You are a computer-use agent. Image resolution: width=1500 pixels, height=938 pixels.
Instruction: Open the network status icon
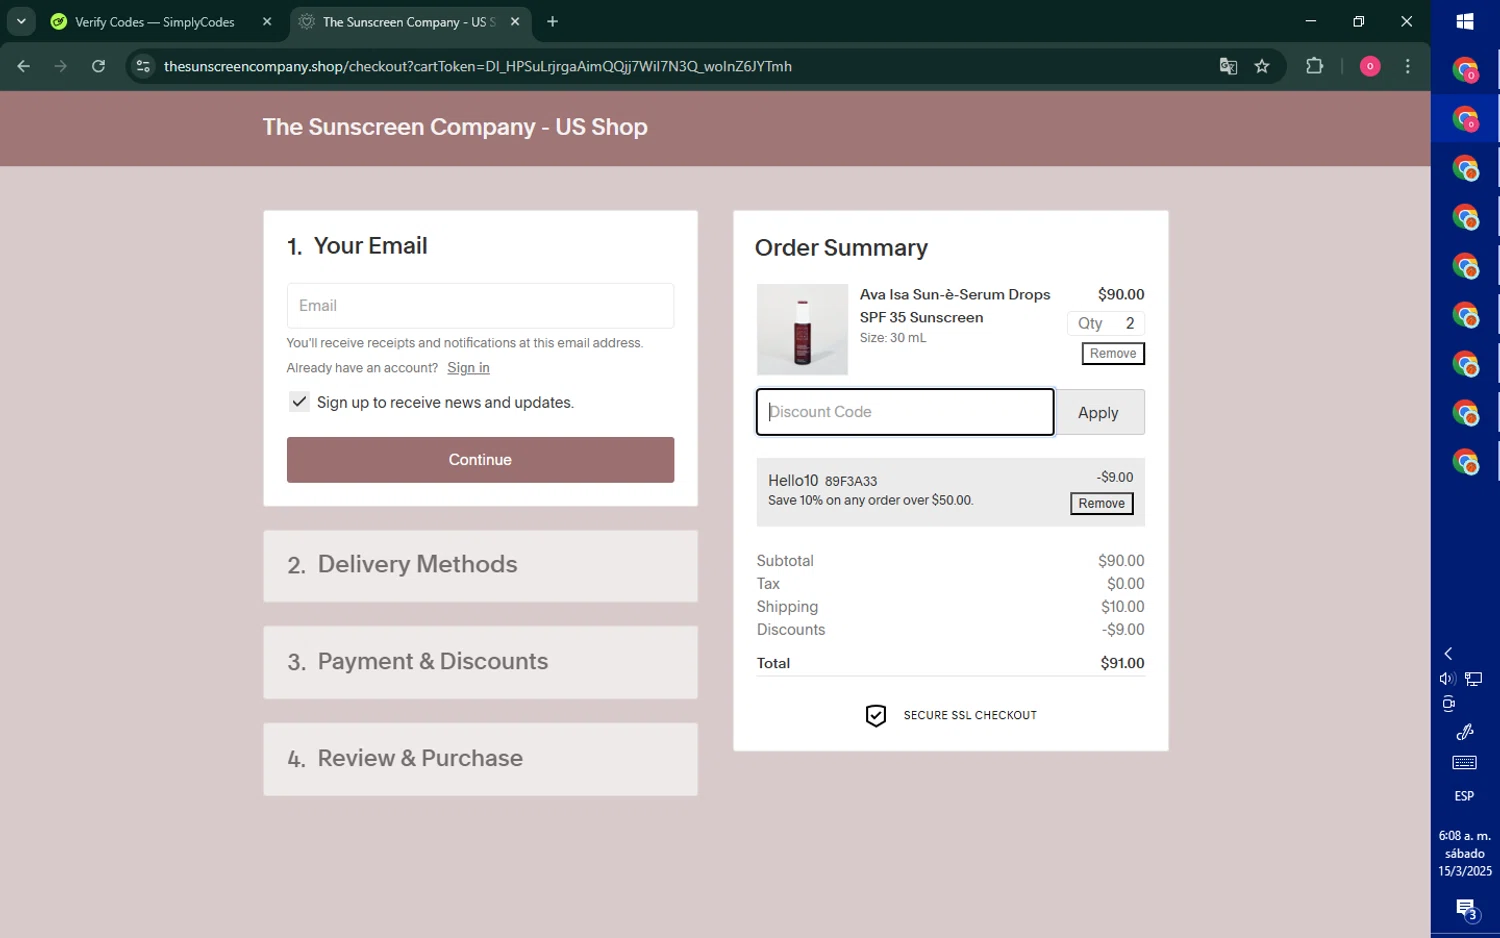1474,679
